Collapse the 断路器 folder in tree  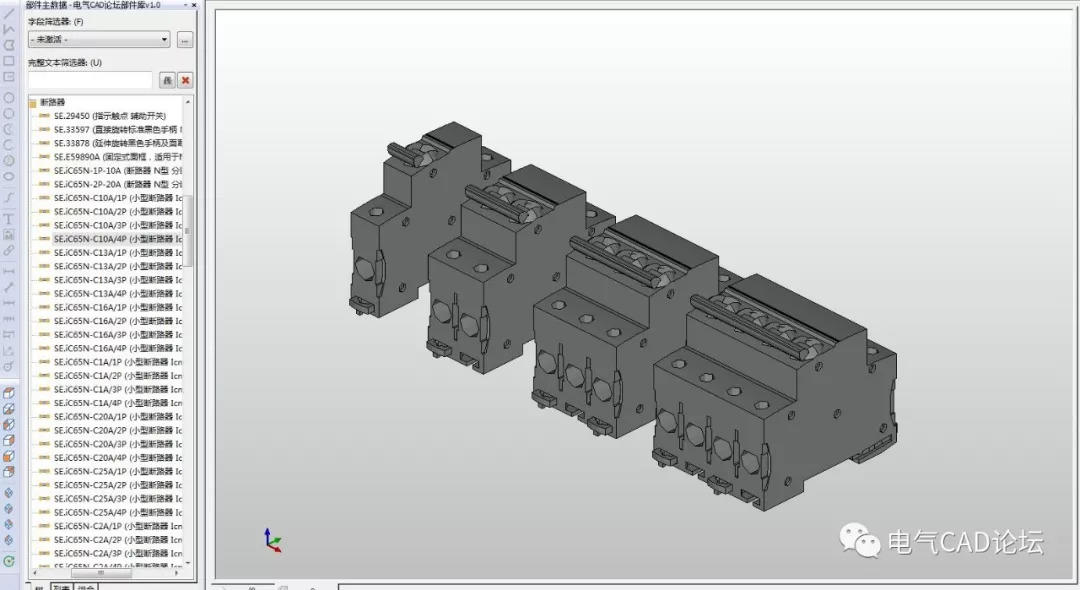pos(33,102)
